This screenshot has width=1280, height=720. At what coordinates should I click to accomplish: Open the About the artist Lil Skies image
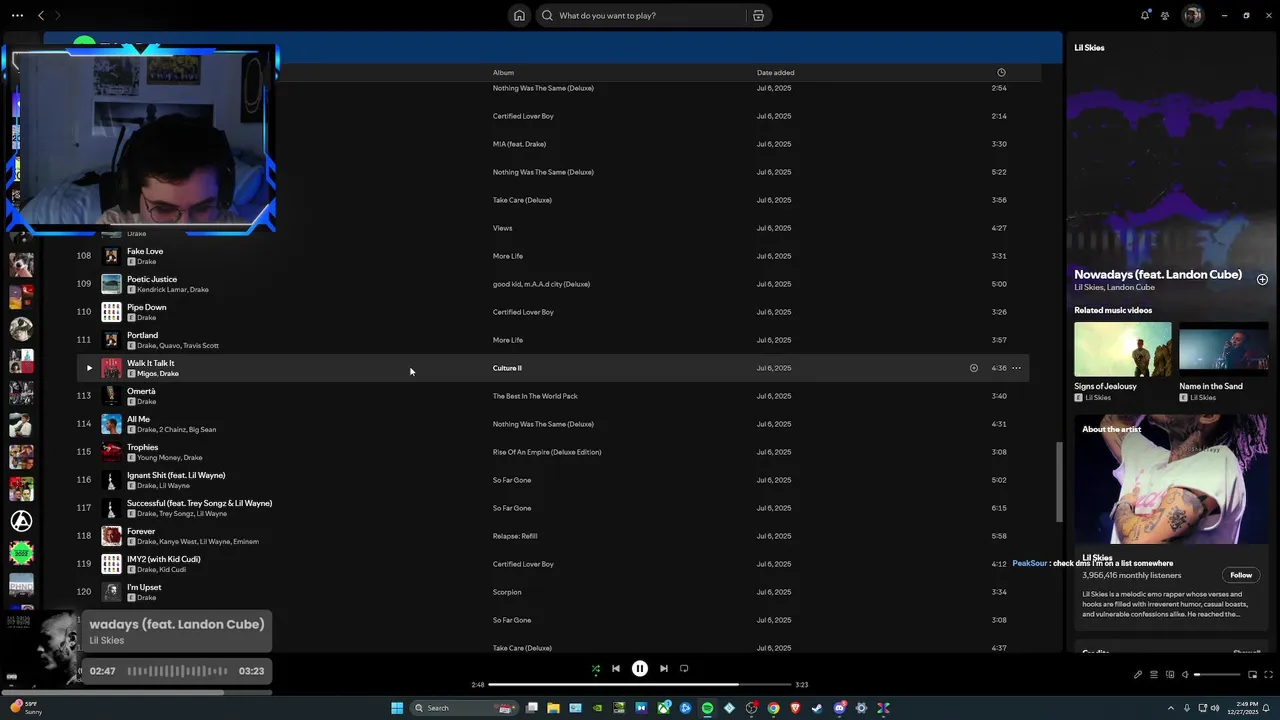1171,479
